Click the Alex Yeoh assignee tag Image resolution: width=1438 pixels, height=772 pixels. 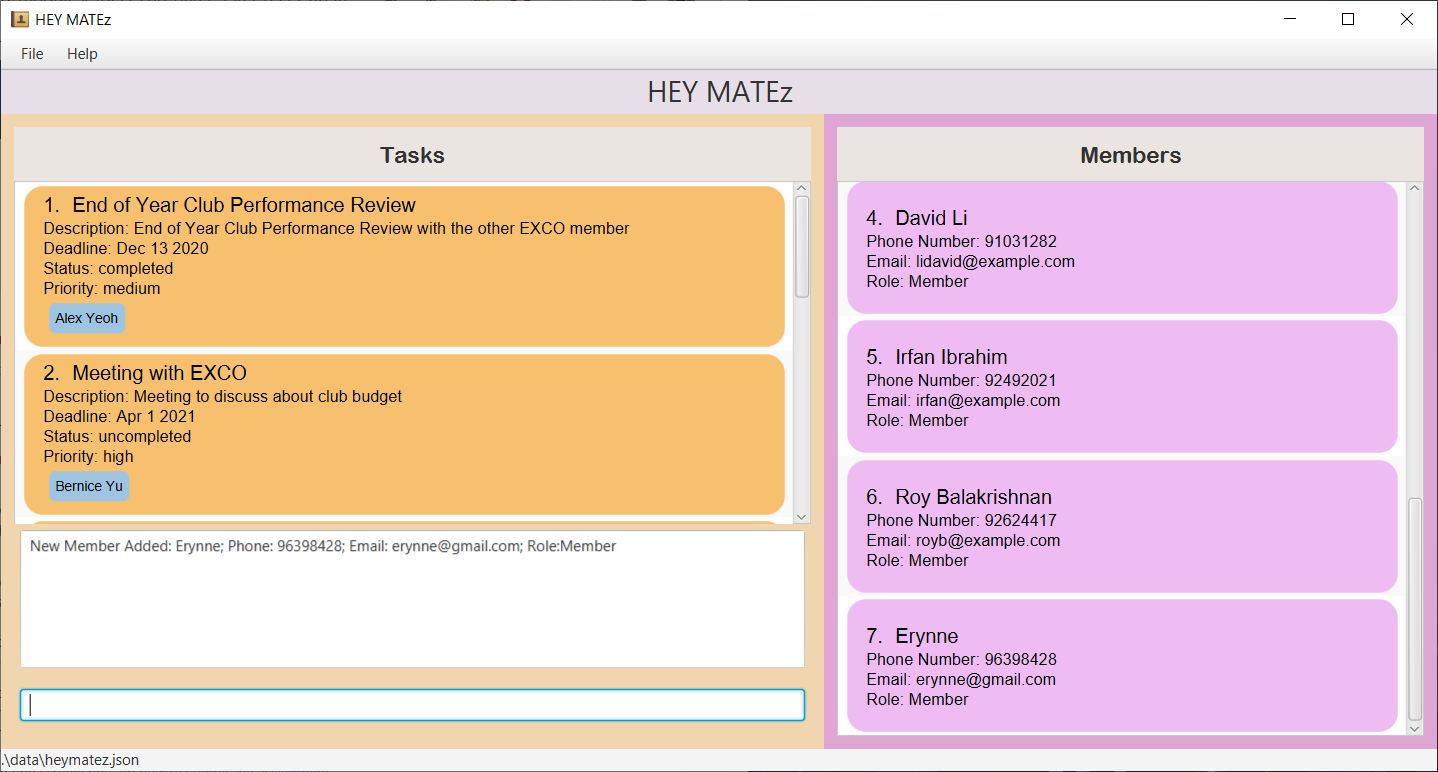(87, 318)
